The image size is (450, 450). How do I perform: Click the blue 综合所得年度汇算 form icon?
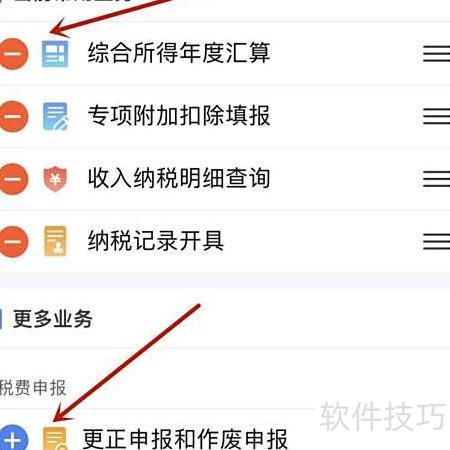point(55,54)
